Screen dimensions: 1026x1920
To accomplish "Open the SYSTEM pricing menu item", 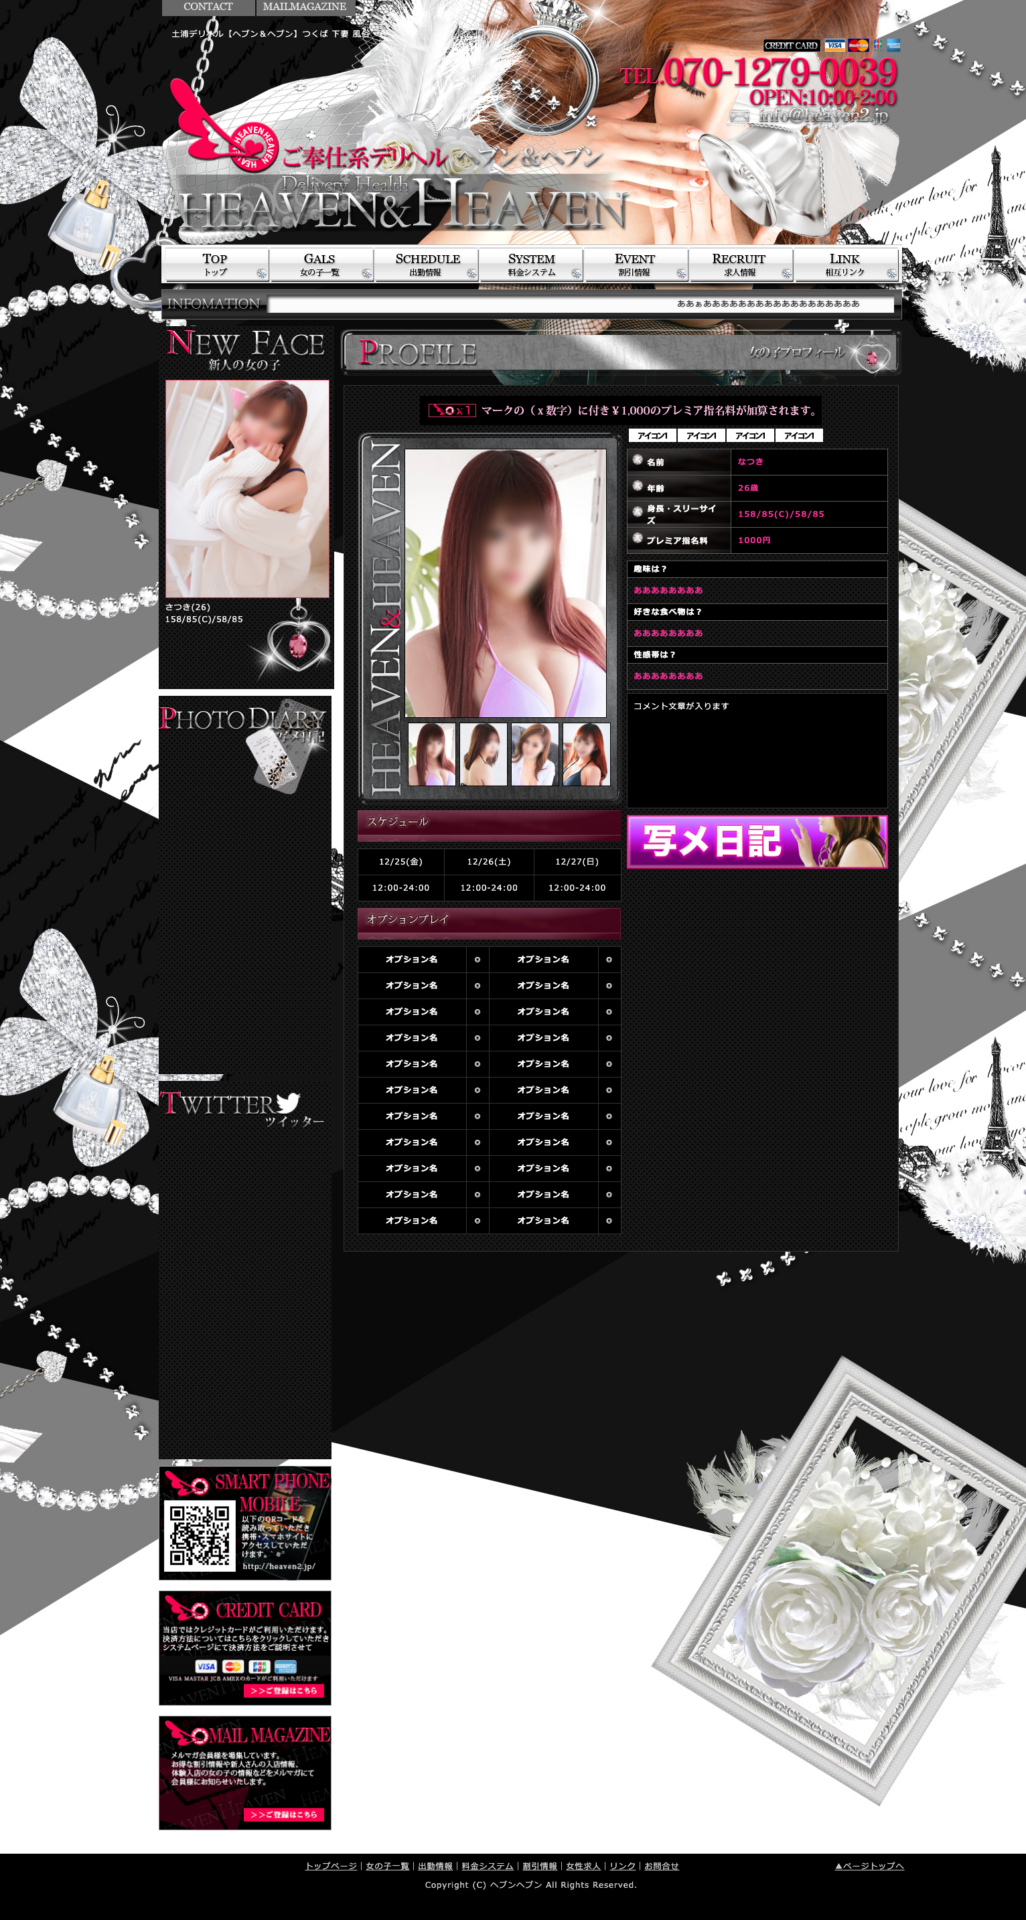I will click(x=531, y=265).
